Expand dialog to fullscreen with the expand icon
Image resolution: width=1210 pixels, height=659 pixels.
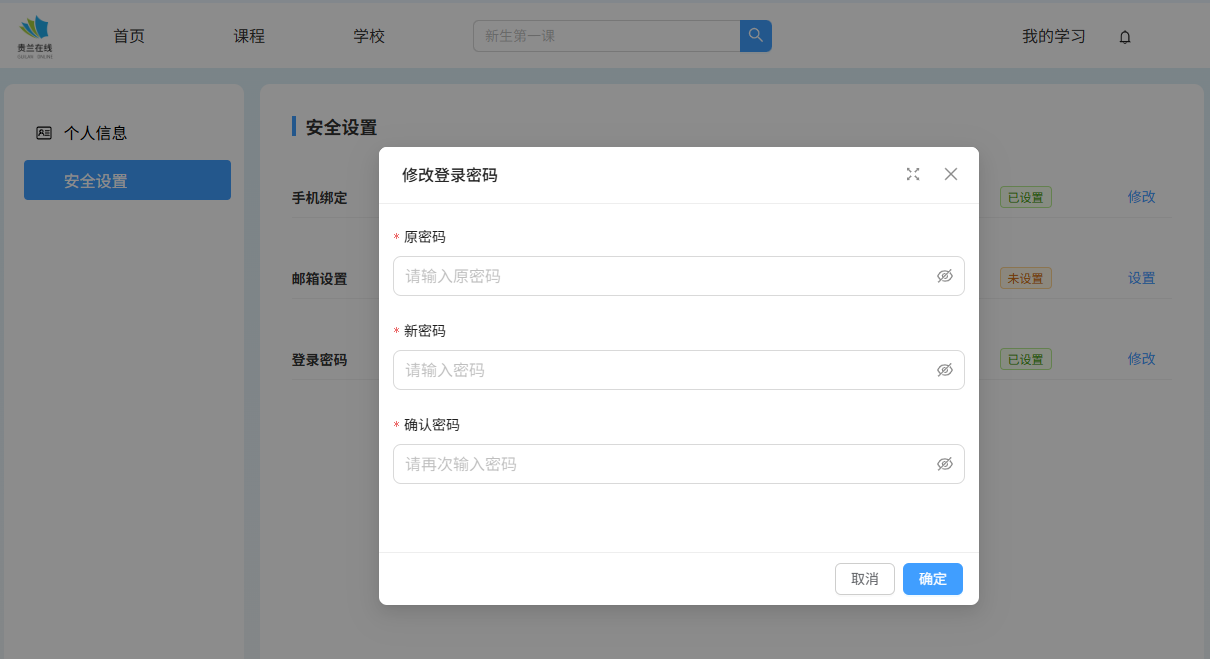(x=912, y=174)
